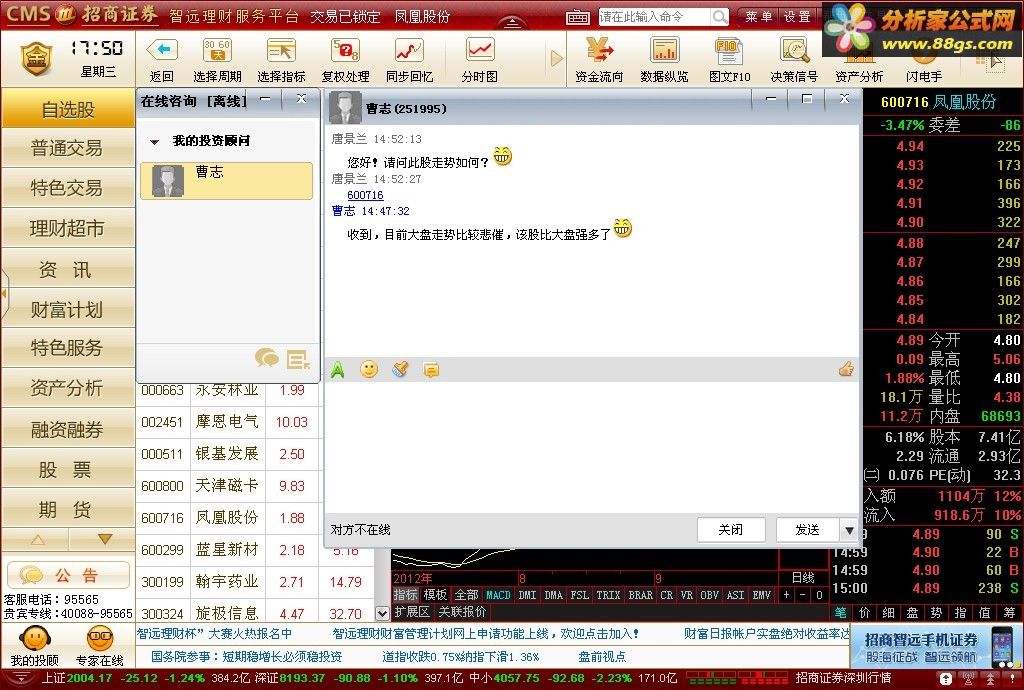Select the 自选股 sidebar tab

click(x=68, y=109)
